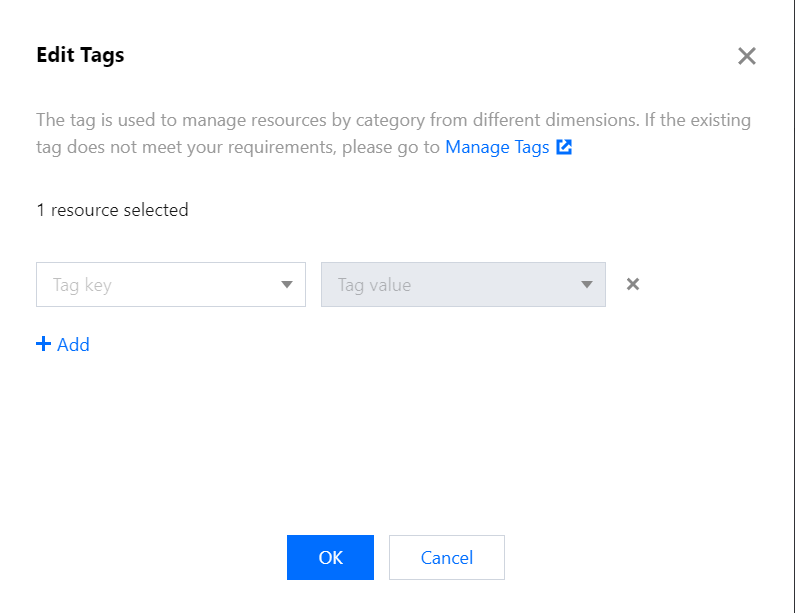Close the Edit Tags dialog
The image size is (795, 613).
pyautogui.click(x=746, y=56)
